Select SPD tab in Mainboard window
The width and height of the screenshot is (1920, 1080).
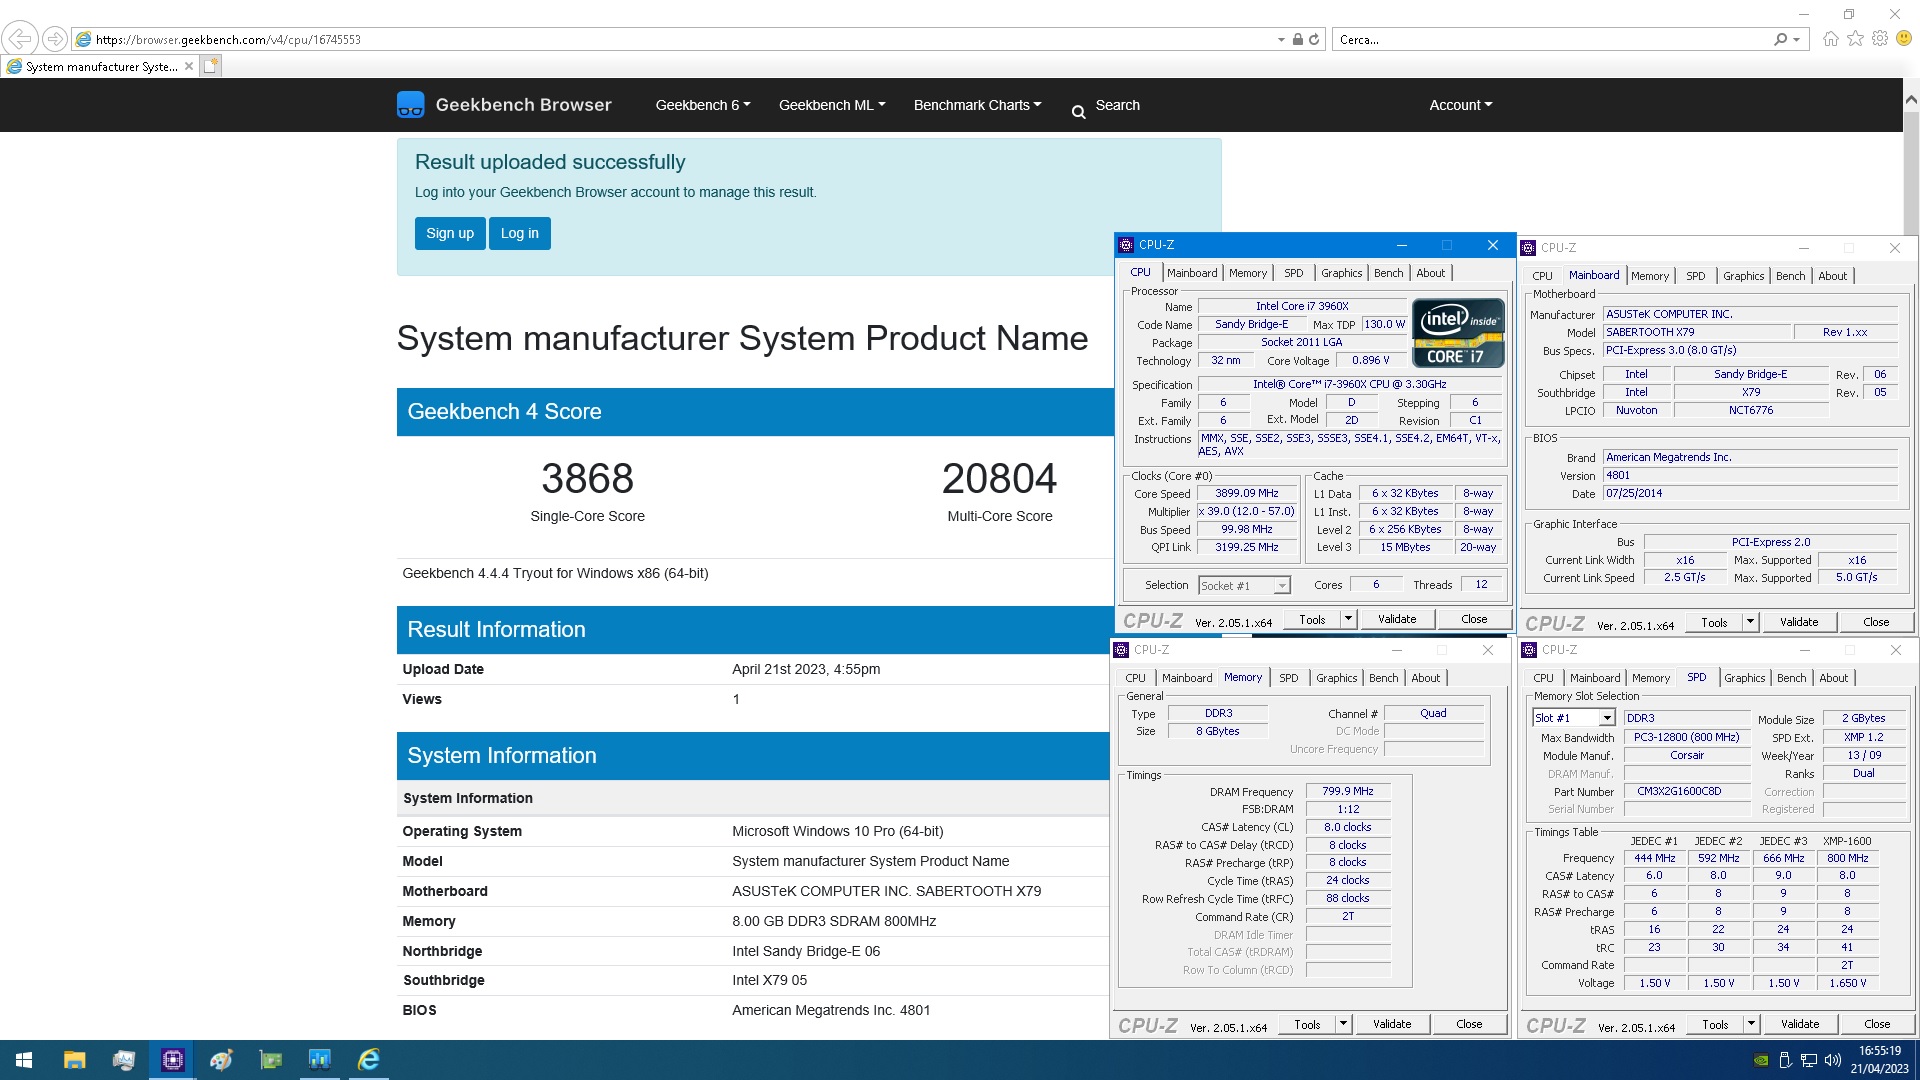click(x=1696, y=276)
